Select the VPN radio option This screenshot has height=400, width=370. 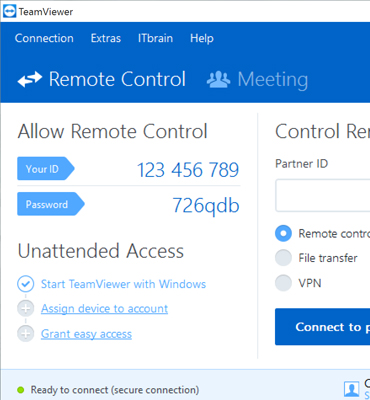point(283,283)
